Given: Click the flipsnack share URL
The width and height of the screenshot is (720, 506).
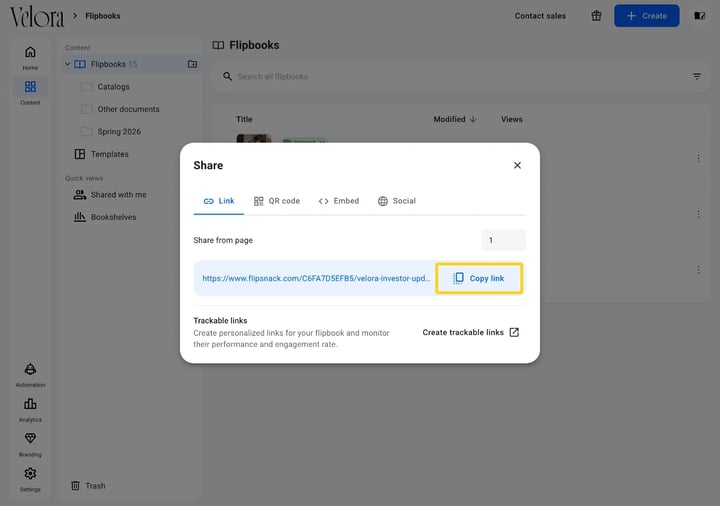Looking at the screenshot, I should point(316,278).
